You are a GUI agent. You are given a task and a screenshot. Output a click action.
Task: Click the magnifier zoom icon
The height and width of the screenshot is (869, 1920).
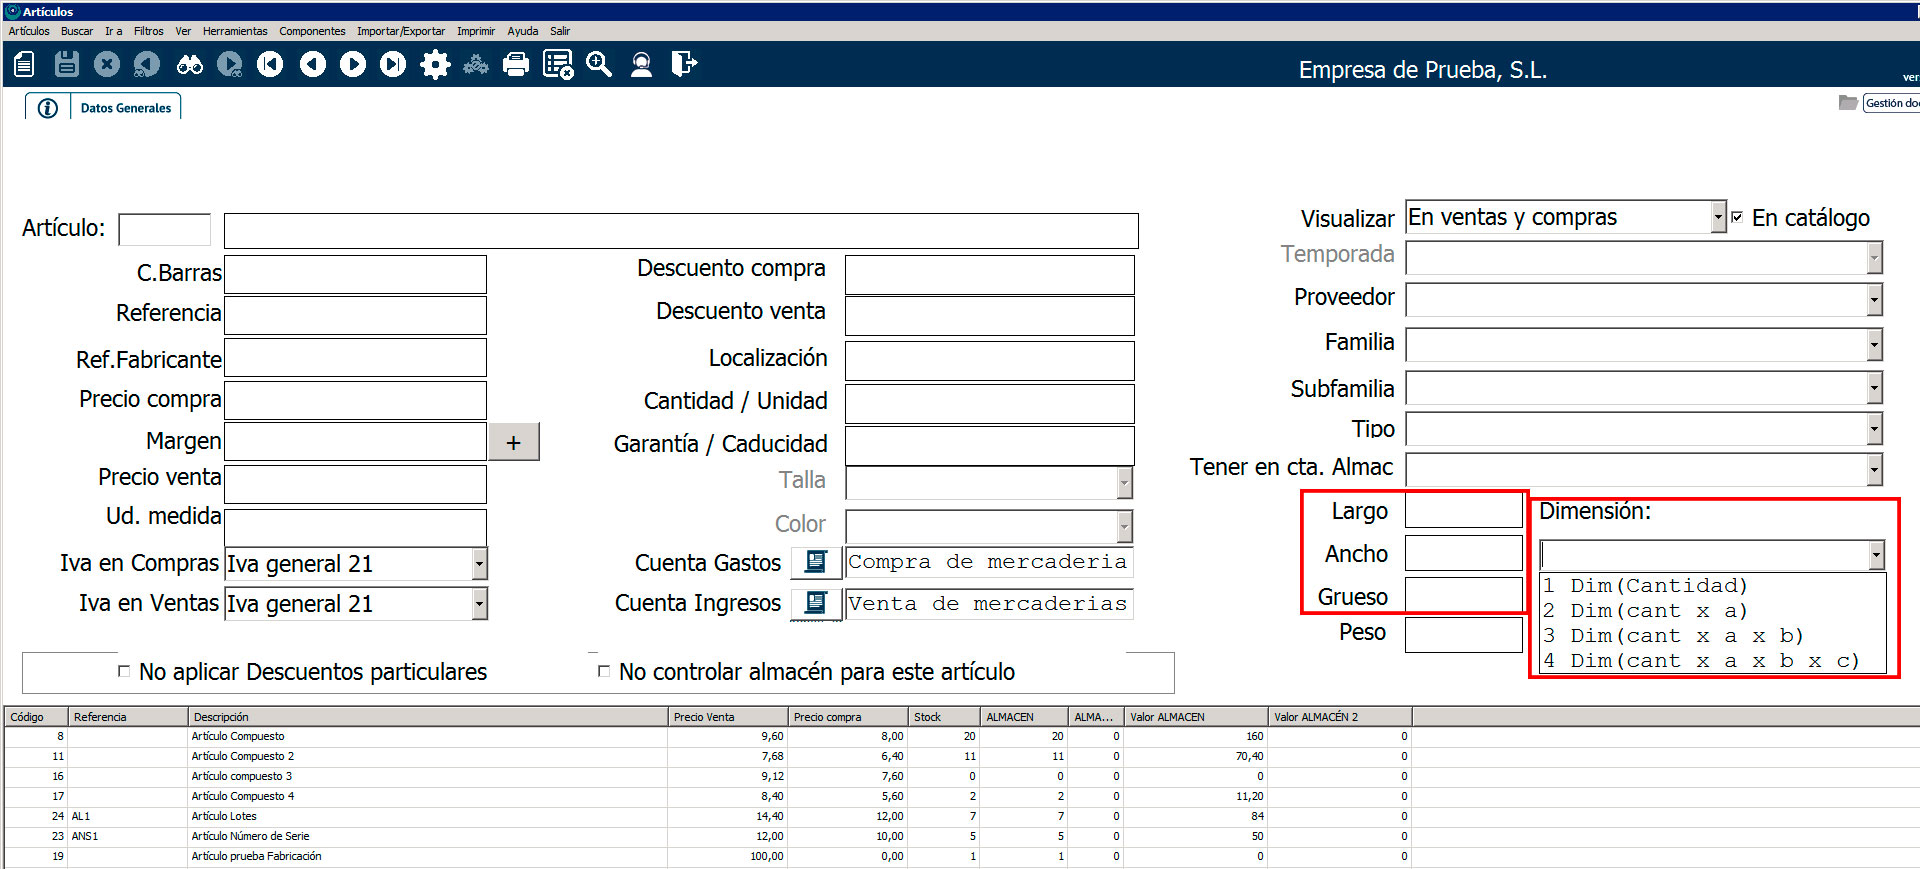(599, 65)
